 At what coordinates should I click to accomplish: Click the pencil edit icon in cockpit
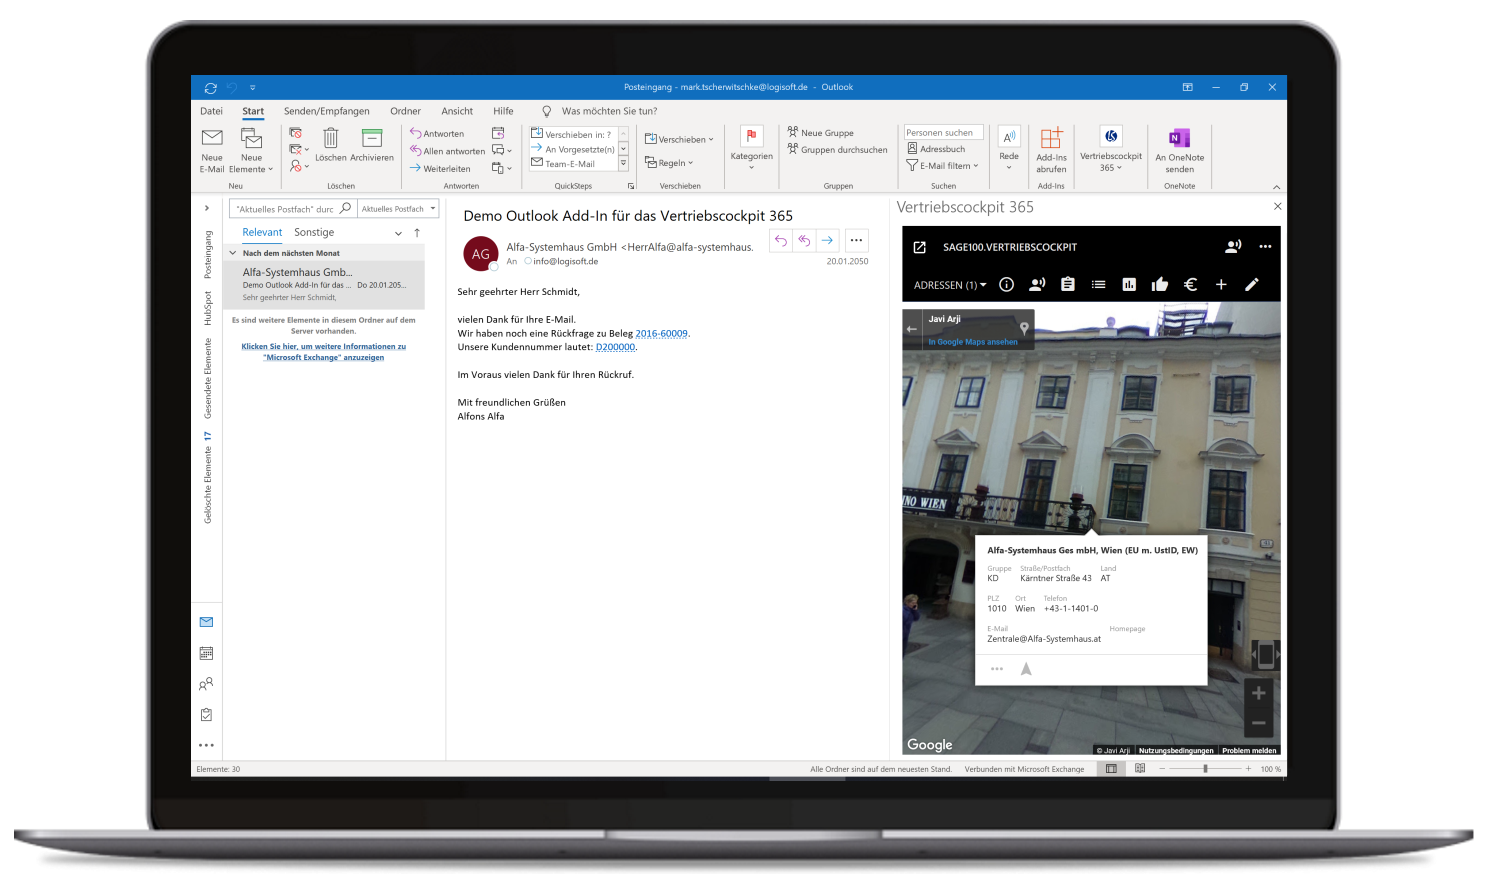(x=1251, y=285)
